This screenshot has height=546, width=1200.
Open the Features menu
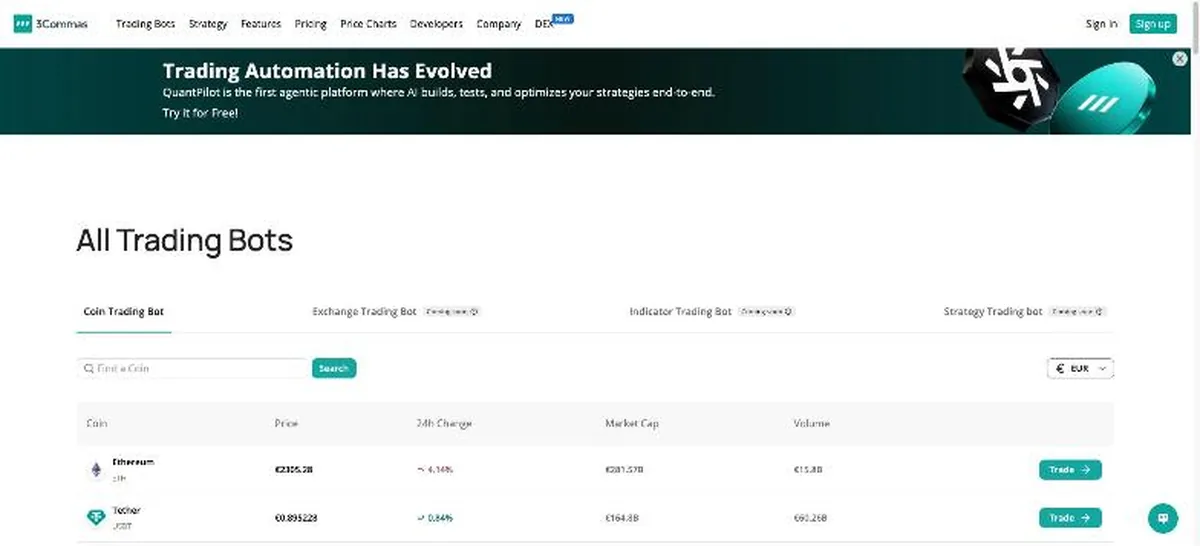[x=261, y=24]
